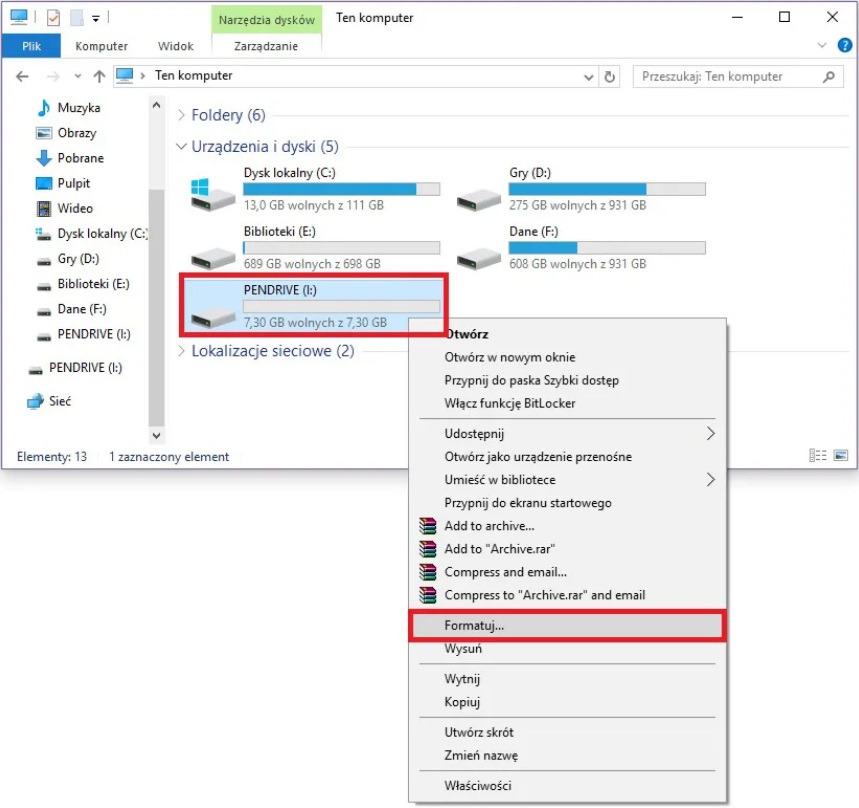Click the navigation pane scroll down arrow

coord(156,436)
